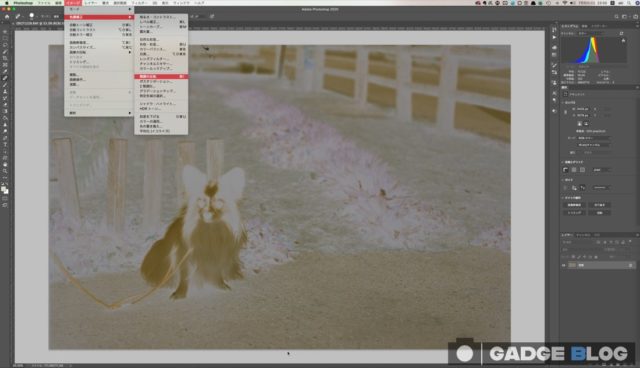Open the Photoshop application menu
Image resolution: width=640 pixels, height=368 pixels.
(x=23, y=3)
